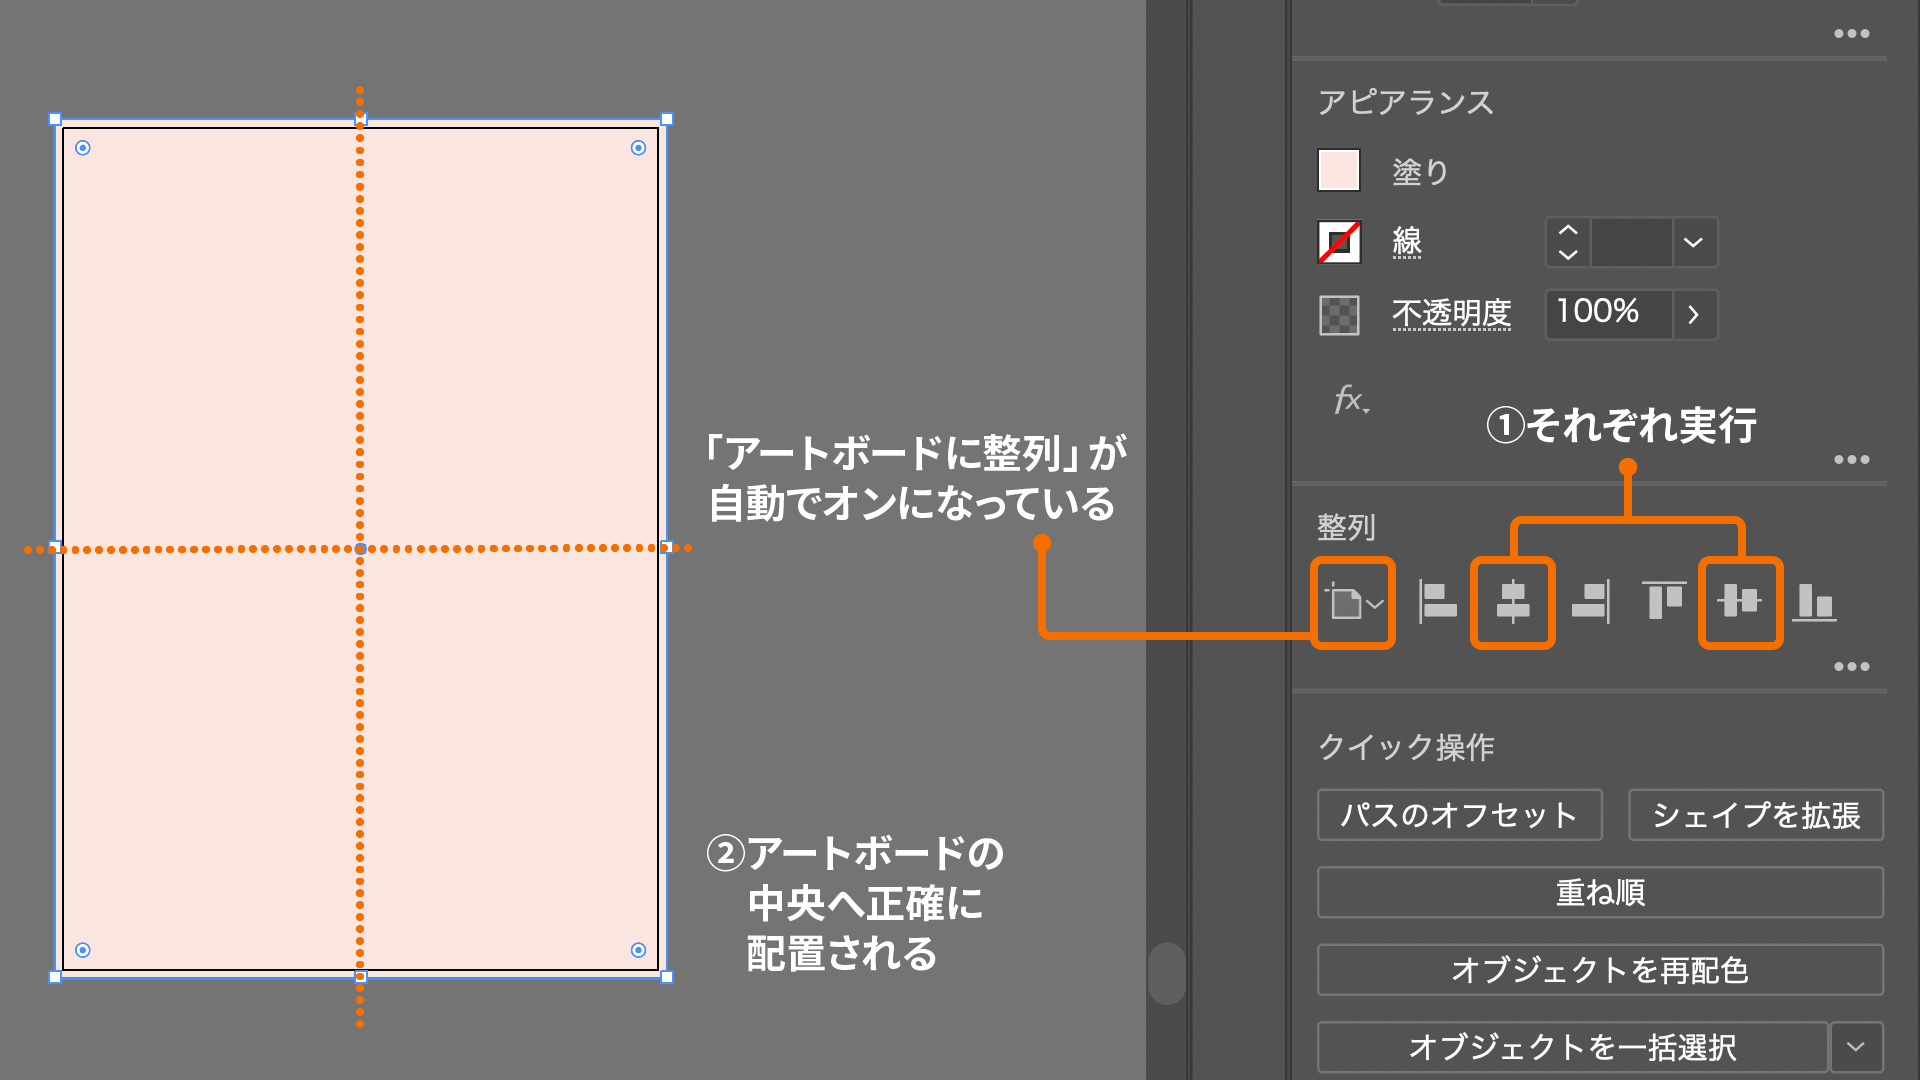Click the opacity checkerboard icon
1920x1080 pixels.
(x=1339, y=315)
